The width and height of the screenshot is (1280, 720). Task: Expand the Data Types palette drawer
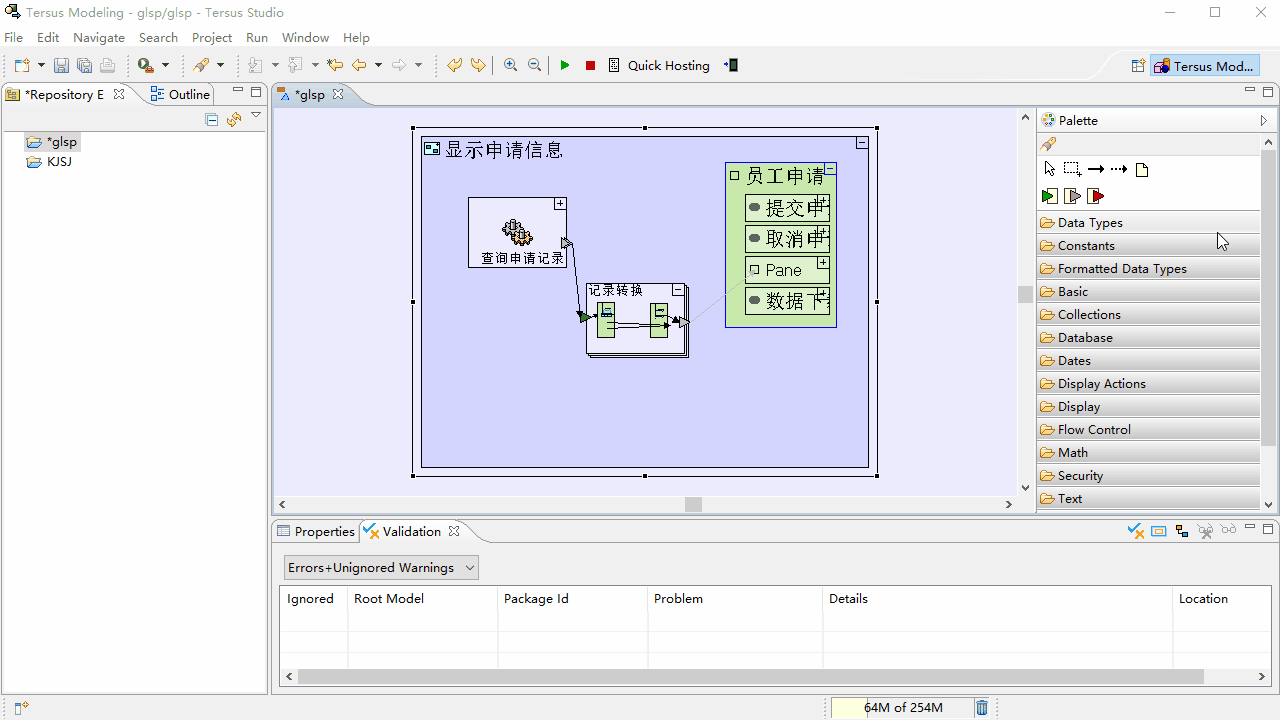click(x=1148, y=223)
